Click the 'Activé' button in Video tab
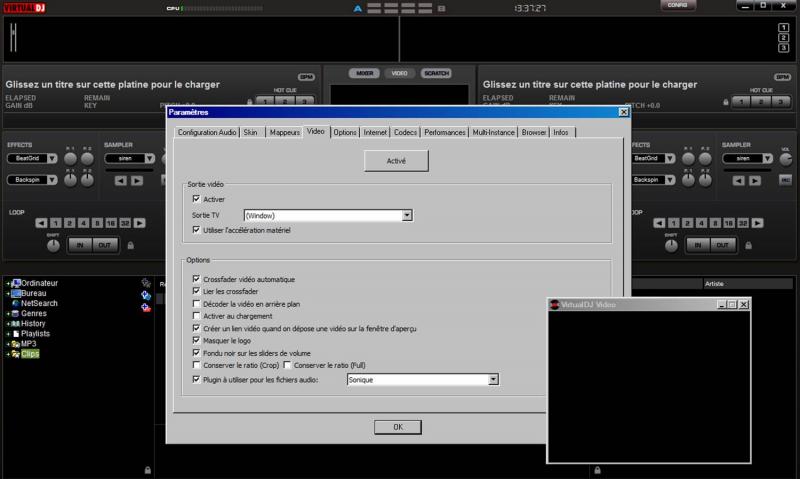Viewport: 800px width, 479px height. 397,161
